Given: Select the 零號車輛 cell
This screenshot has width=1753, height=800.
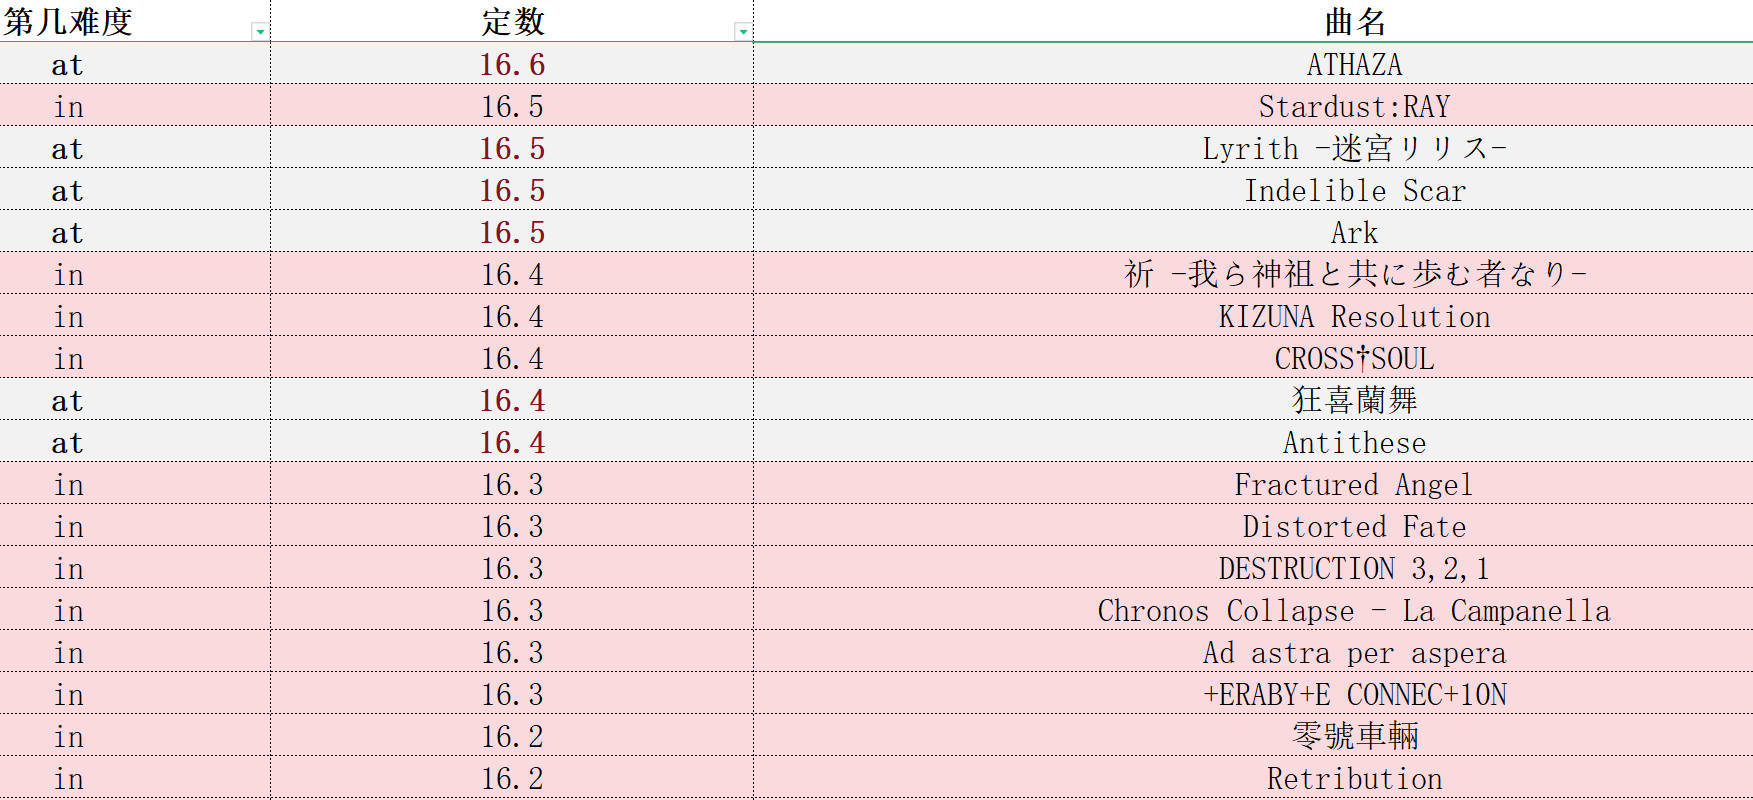Looking at the screenshot, I should (x=1253, y=736).
